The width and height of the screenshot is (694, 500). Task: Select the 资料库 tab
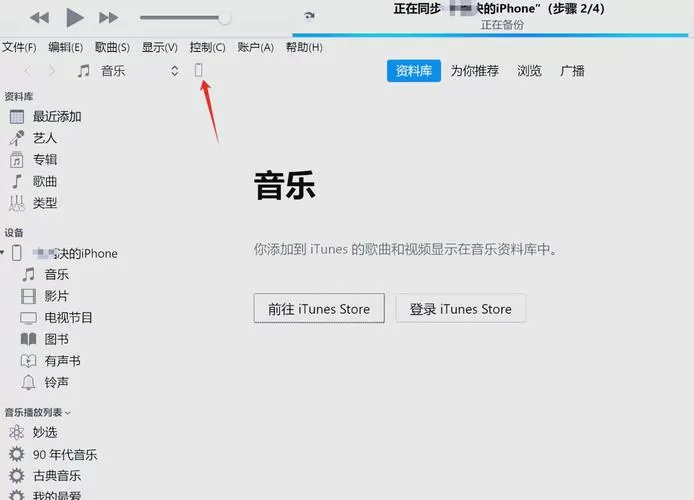[414, 71]
